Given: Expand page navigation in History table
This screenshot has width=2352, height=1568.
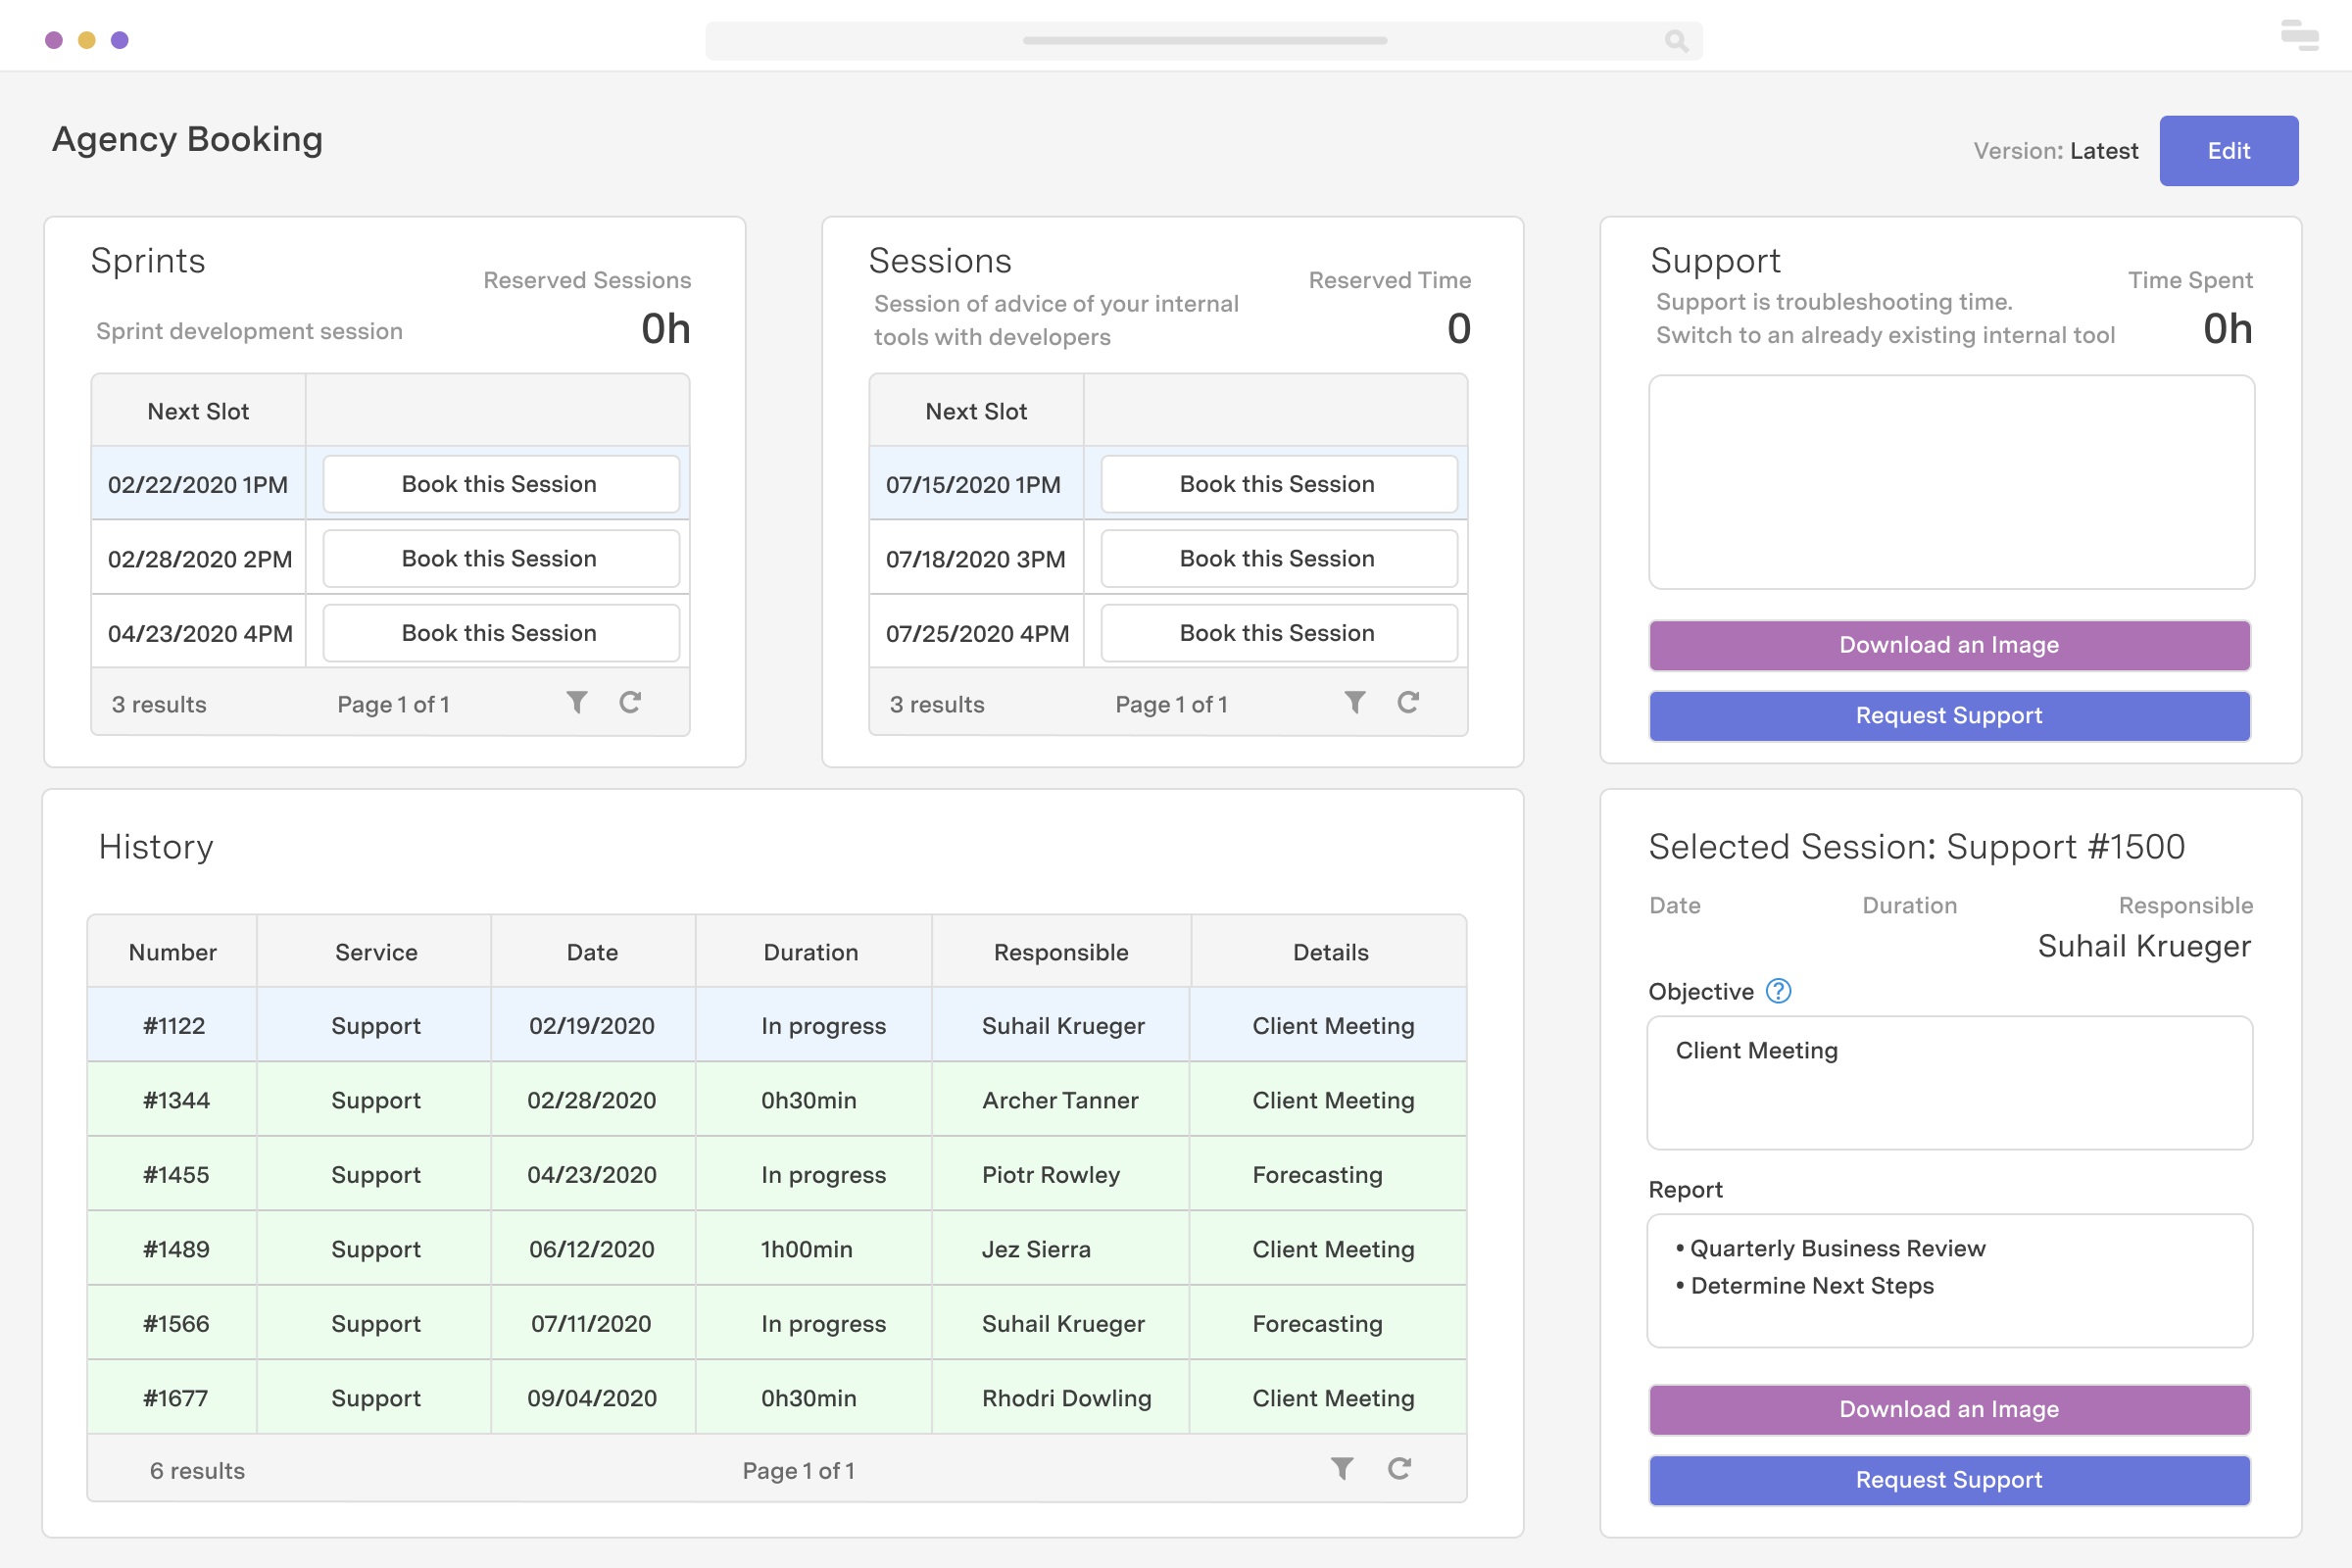Looking at the screenshot, I should tap(798, 1470).
